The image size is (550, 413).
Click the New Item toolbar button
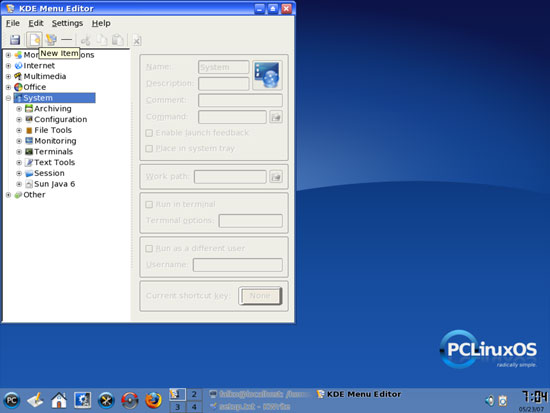tap(34, 40)
